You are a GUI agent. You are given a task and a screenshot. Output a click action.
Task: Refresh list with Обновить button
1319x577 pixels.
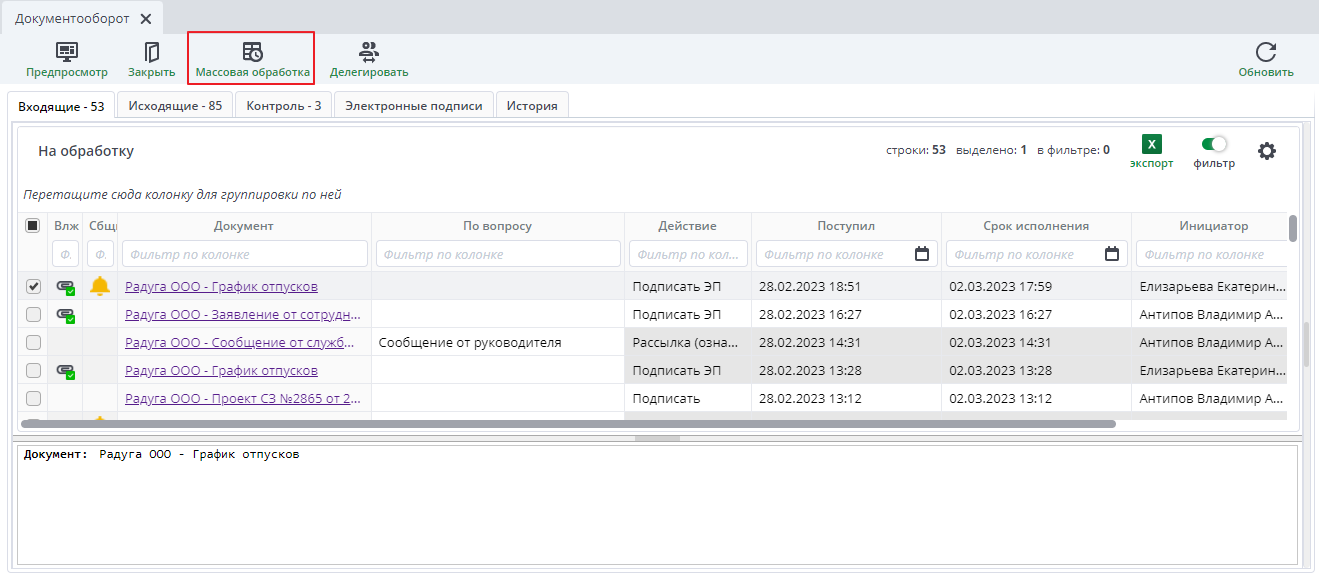[x=1266, y=60]
